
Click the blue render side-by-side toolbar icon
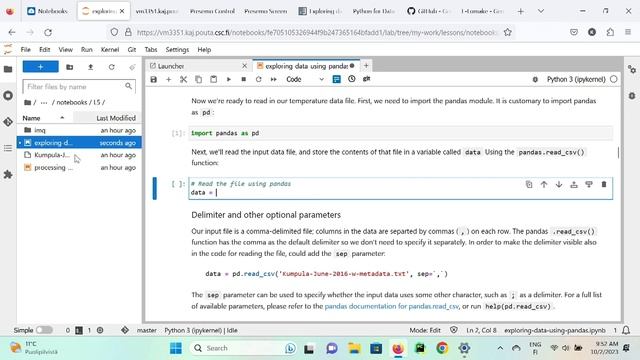pyautogui.click(x=336, y=79)
